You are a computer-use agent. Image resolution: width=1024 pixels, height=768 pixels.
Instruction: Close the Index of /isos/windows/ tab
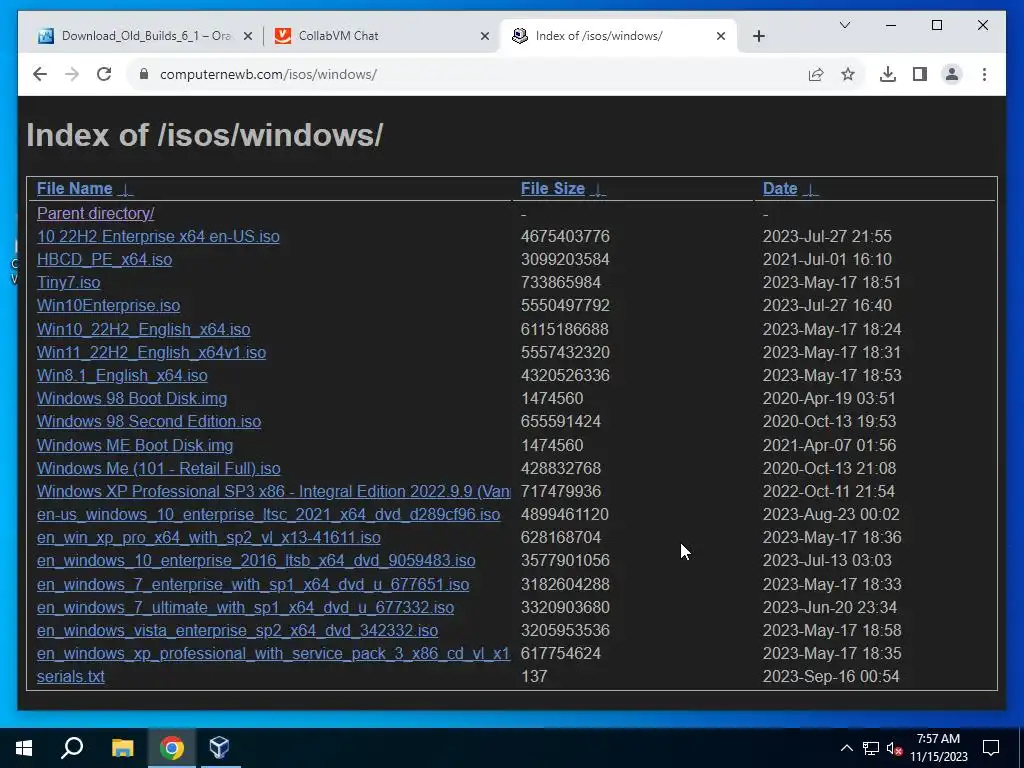tap(721, 36)
